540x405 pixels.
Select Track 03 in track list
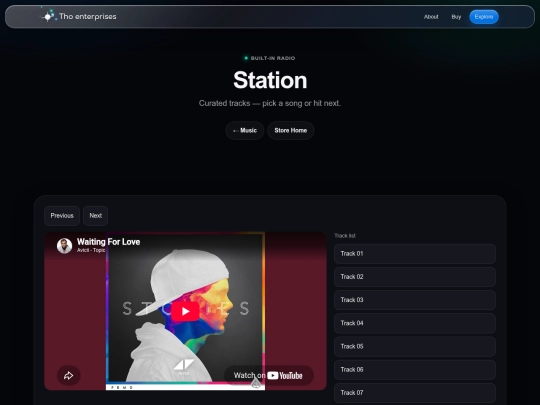coord(415,300)
